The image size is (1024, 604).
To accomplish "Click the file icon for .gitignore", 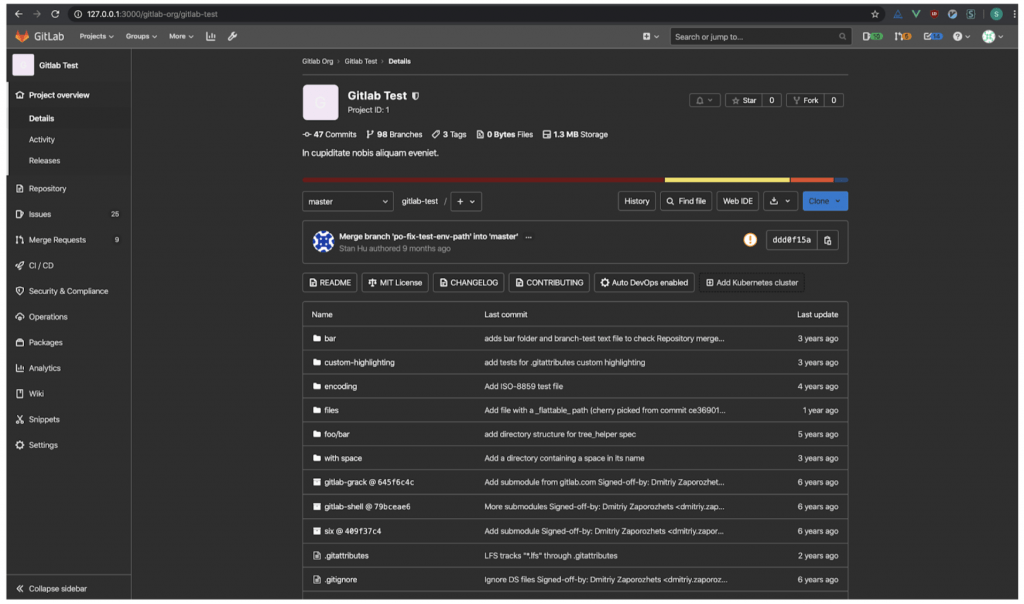I will pyautogui.click(x=317, y=580).
